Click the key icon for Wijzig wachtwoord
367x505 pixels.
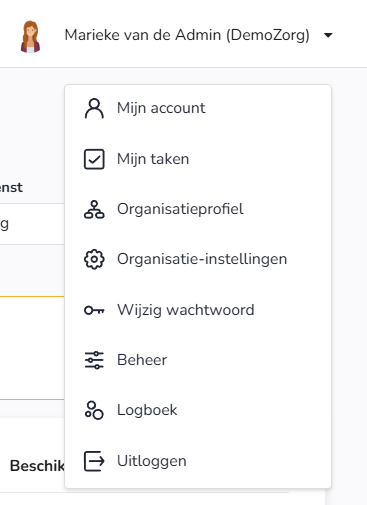tap(94, 310)
